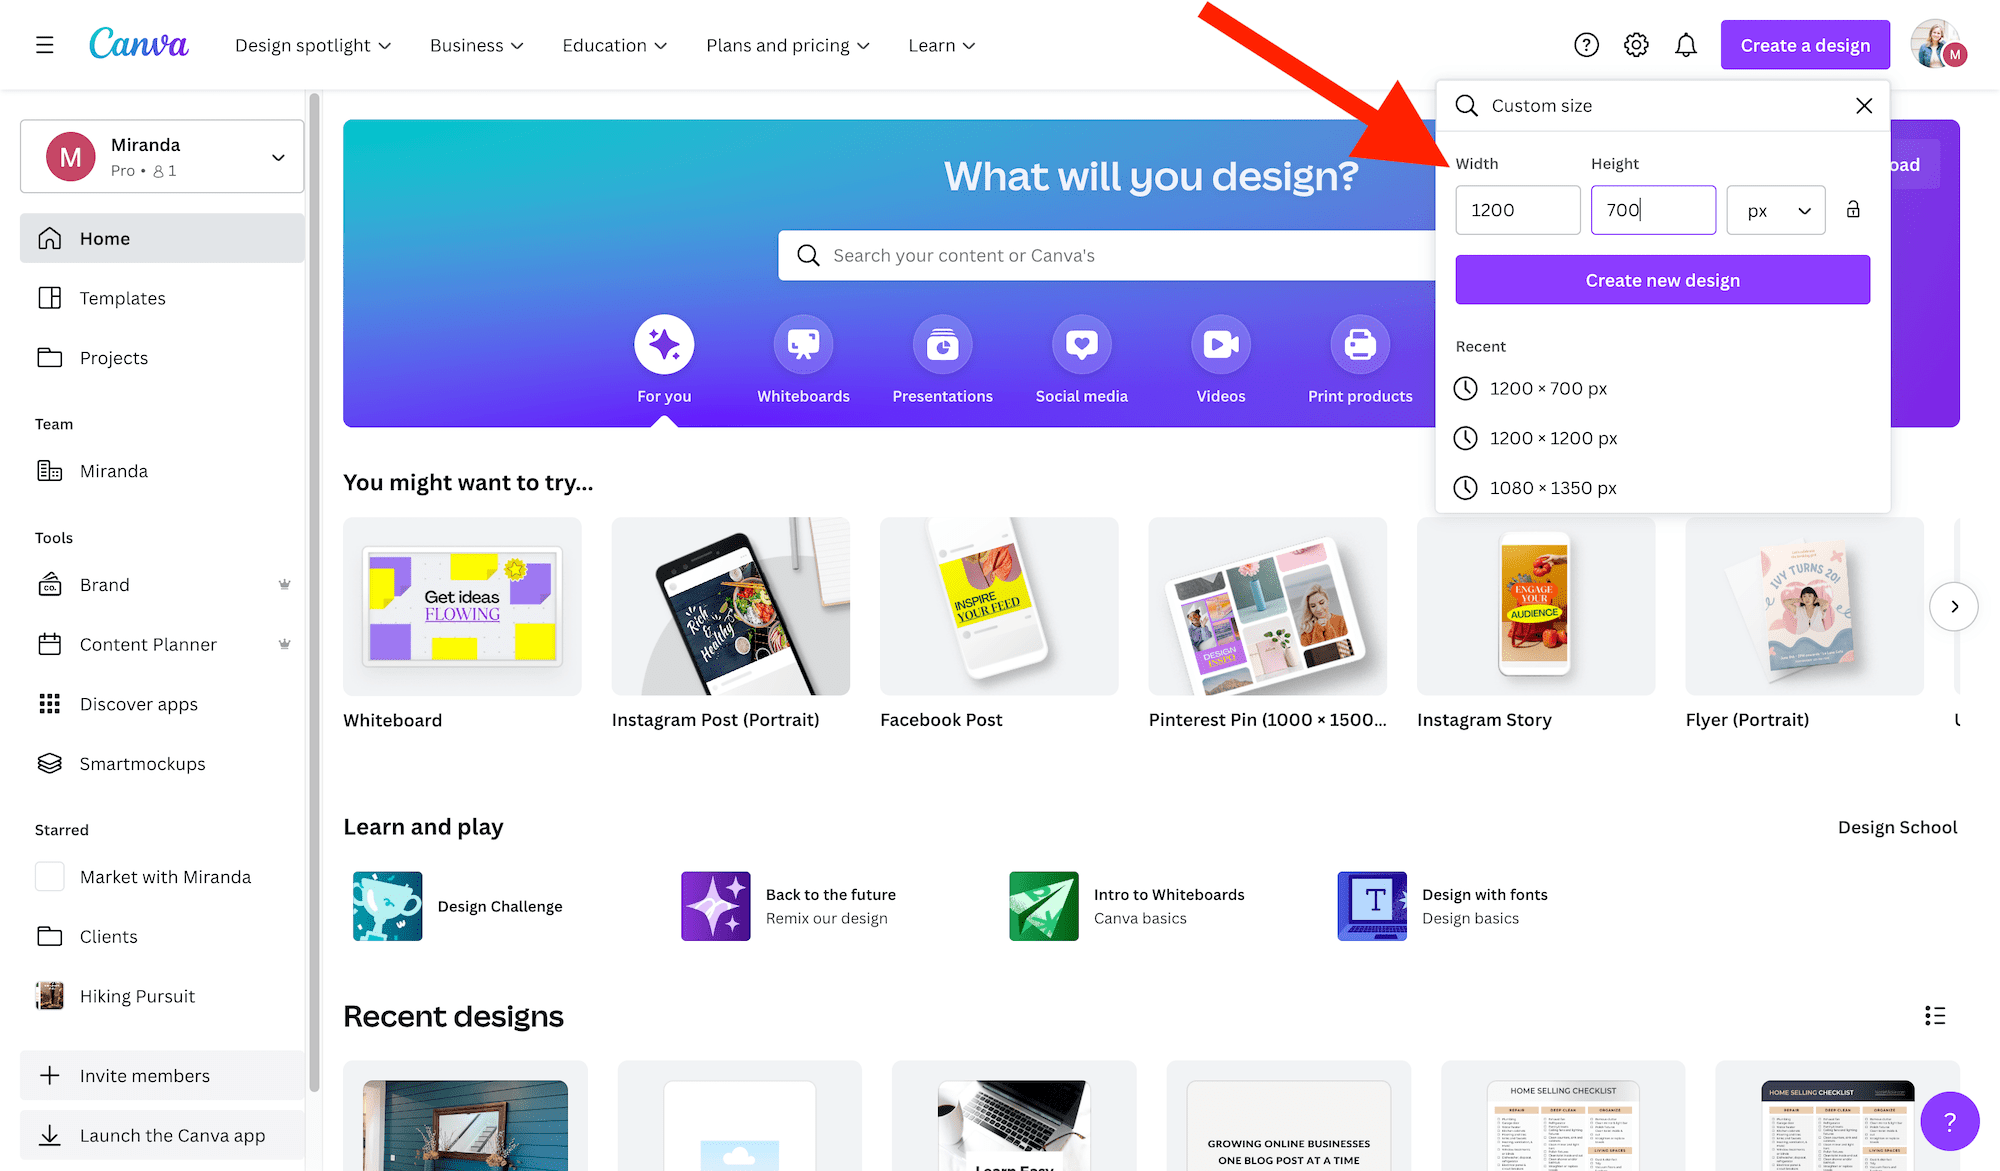Click the Height input field
2000x1171 pixels.
tap(1653, 210)
